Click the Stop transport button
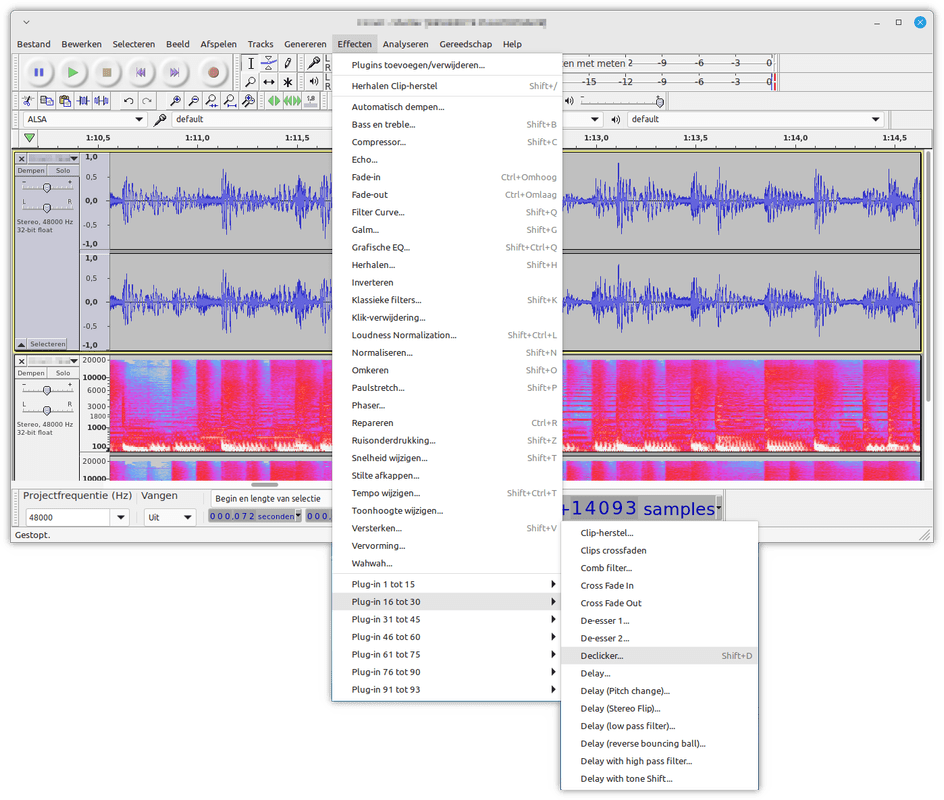The height and width of the screenshot is (800, 944). click(x=107, y=72)
